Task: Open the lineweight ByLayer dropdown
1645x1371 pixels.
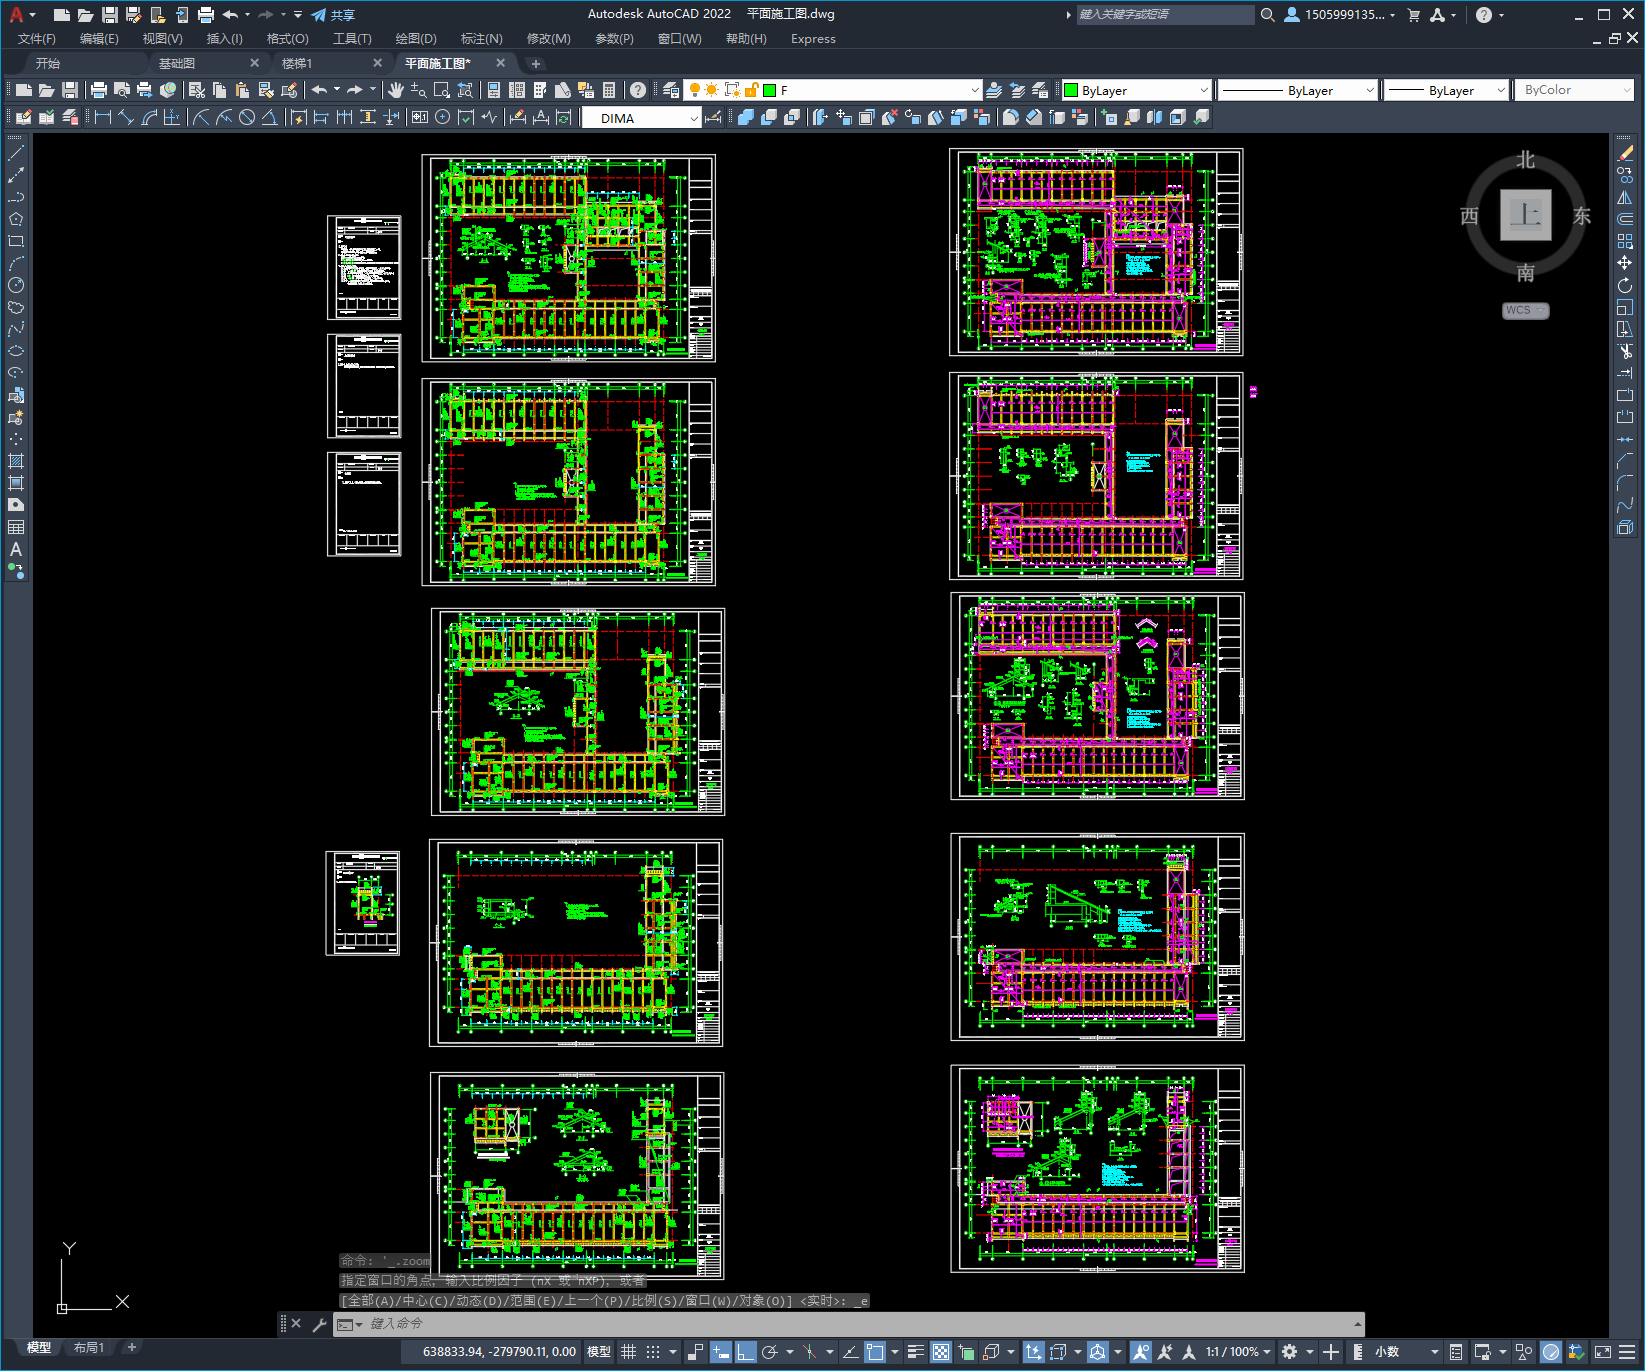Action: [x=1501, y=90]
